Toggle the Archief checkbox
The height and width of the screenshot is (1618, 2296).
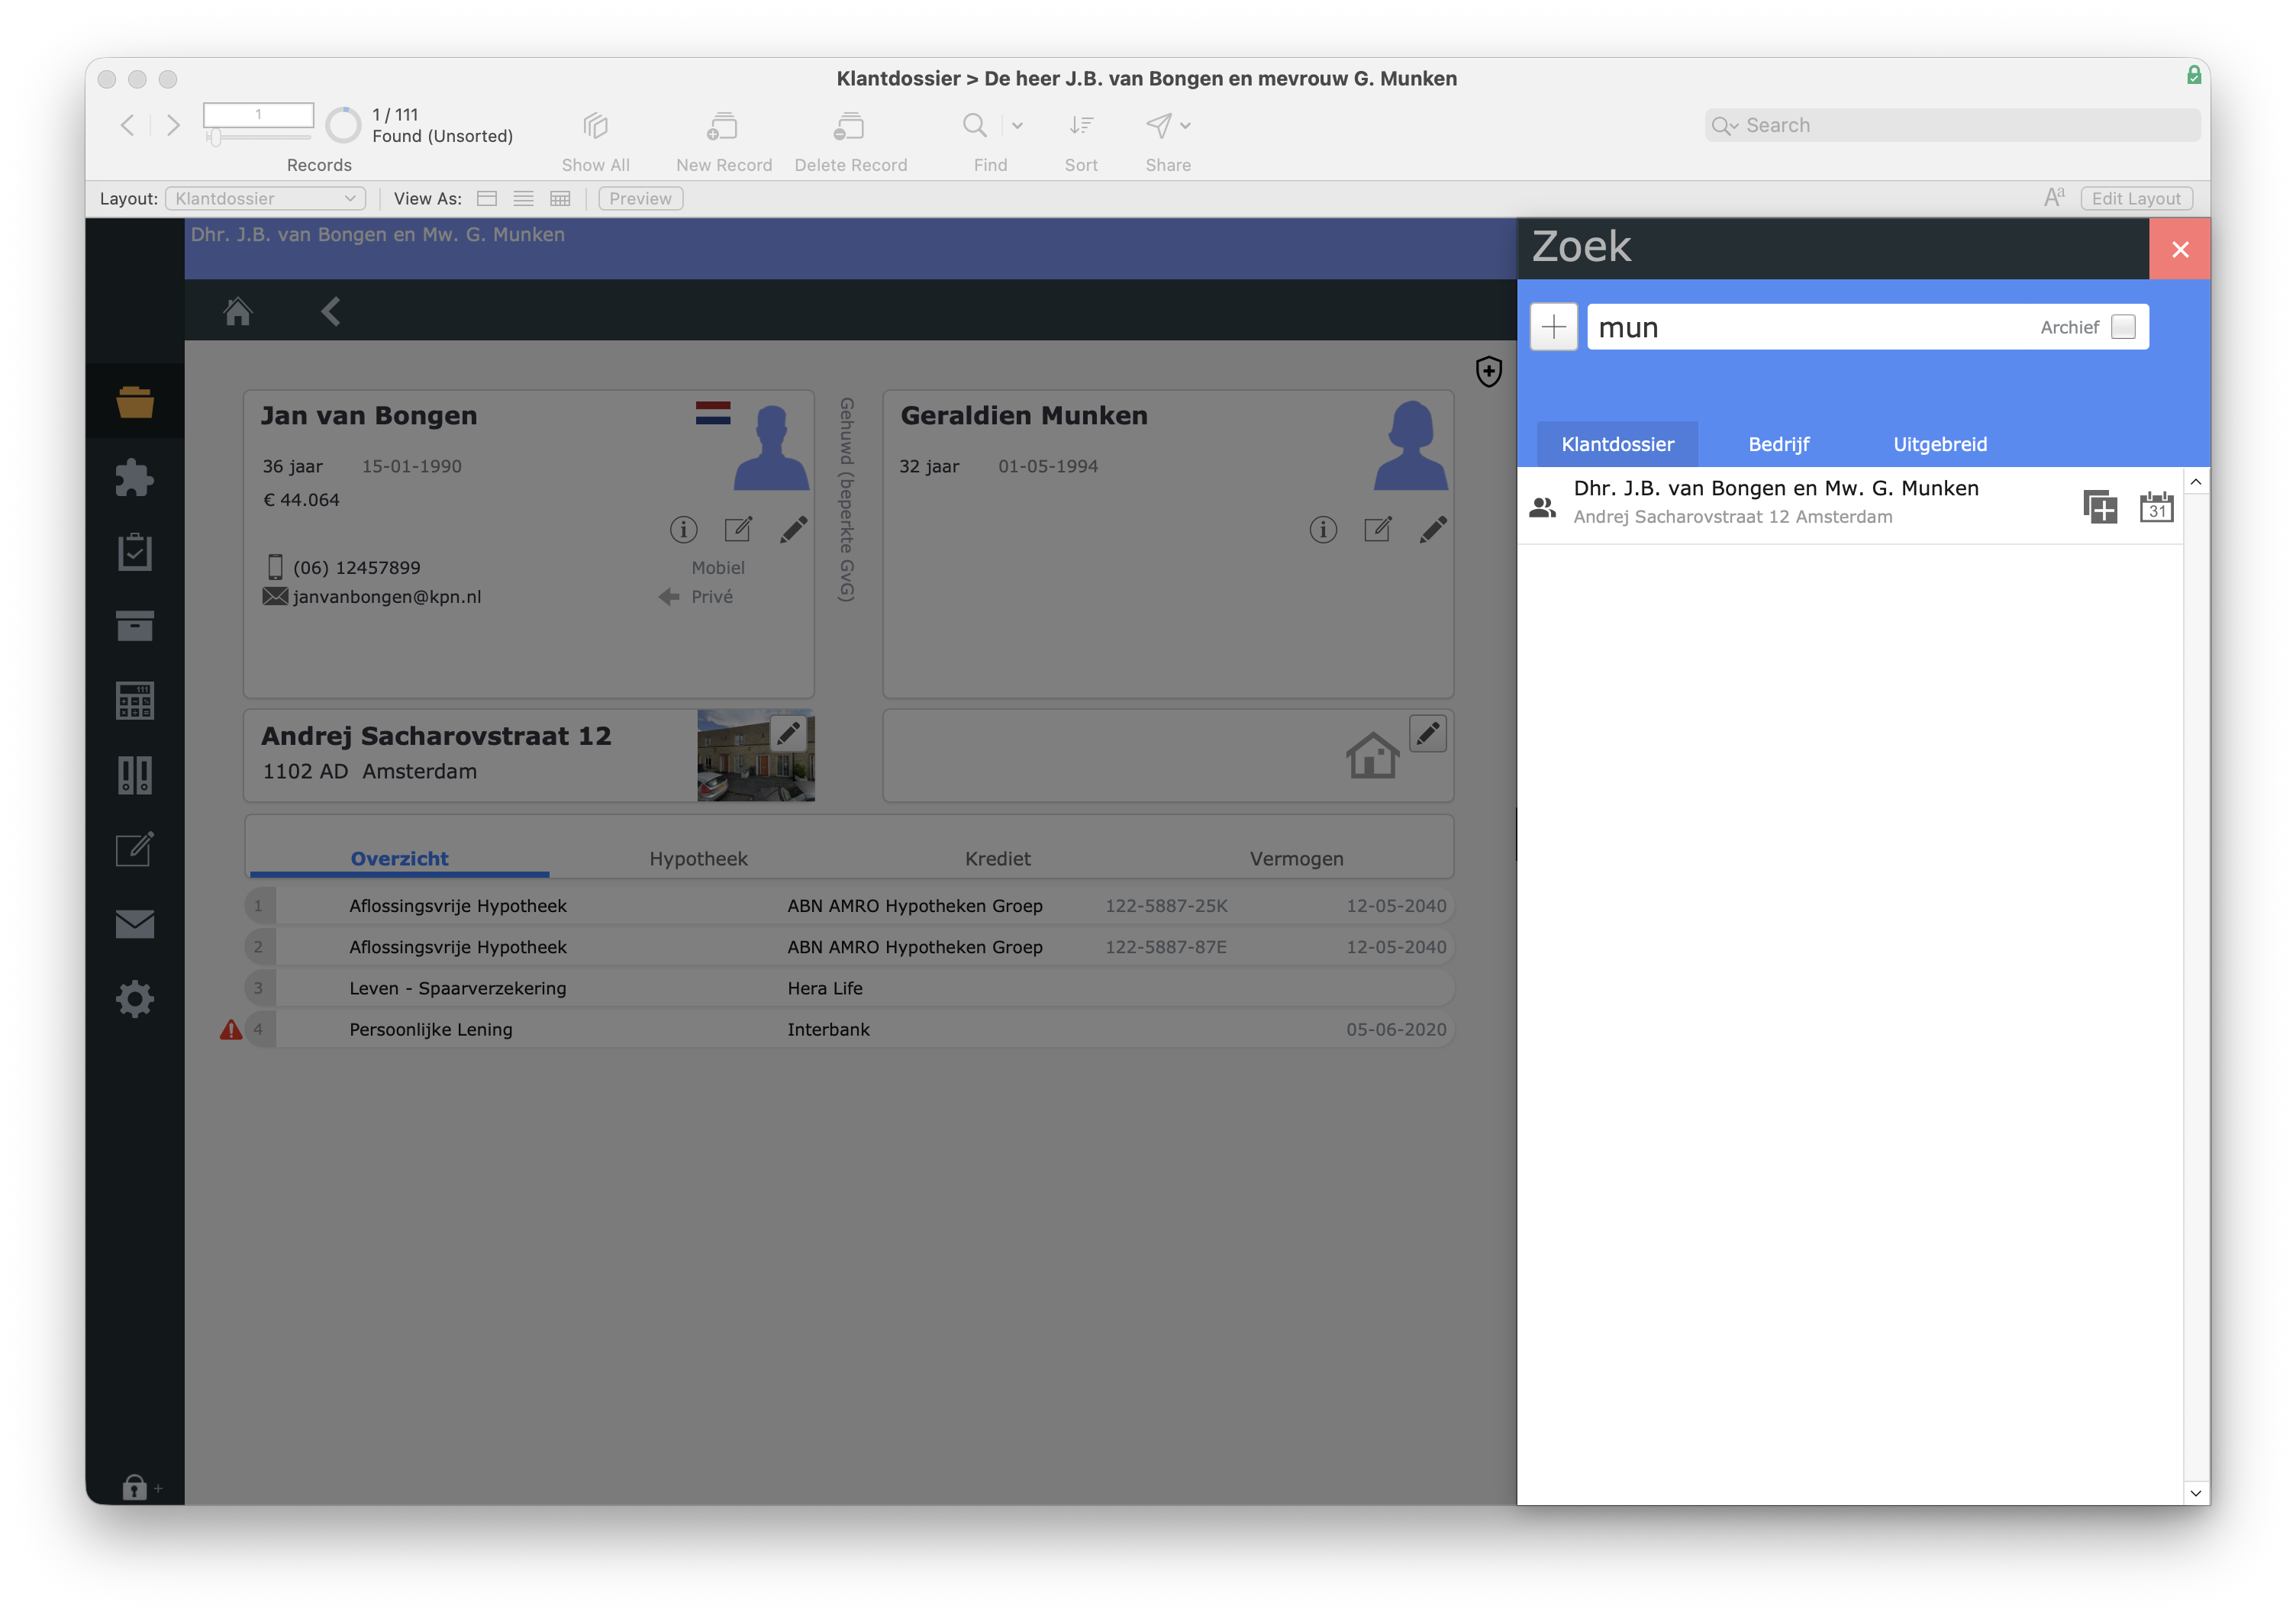tap(2122, 327)
